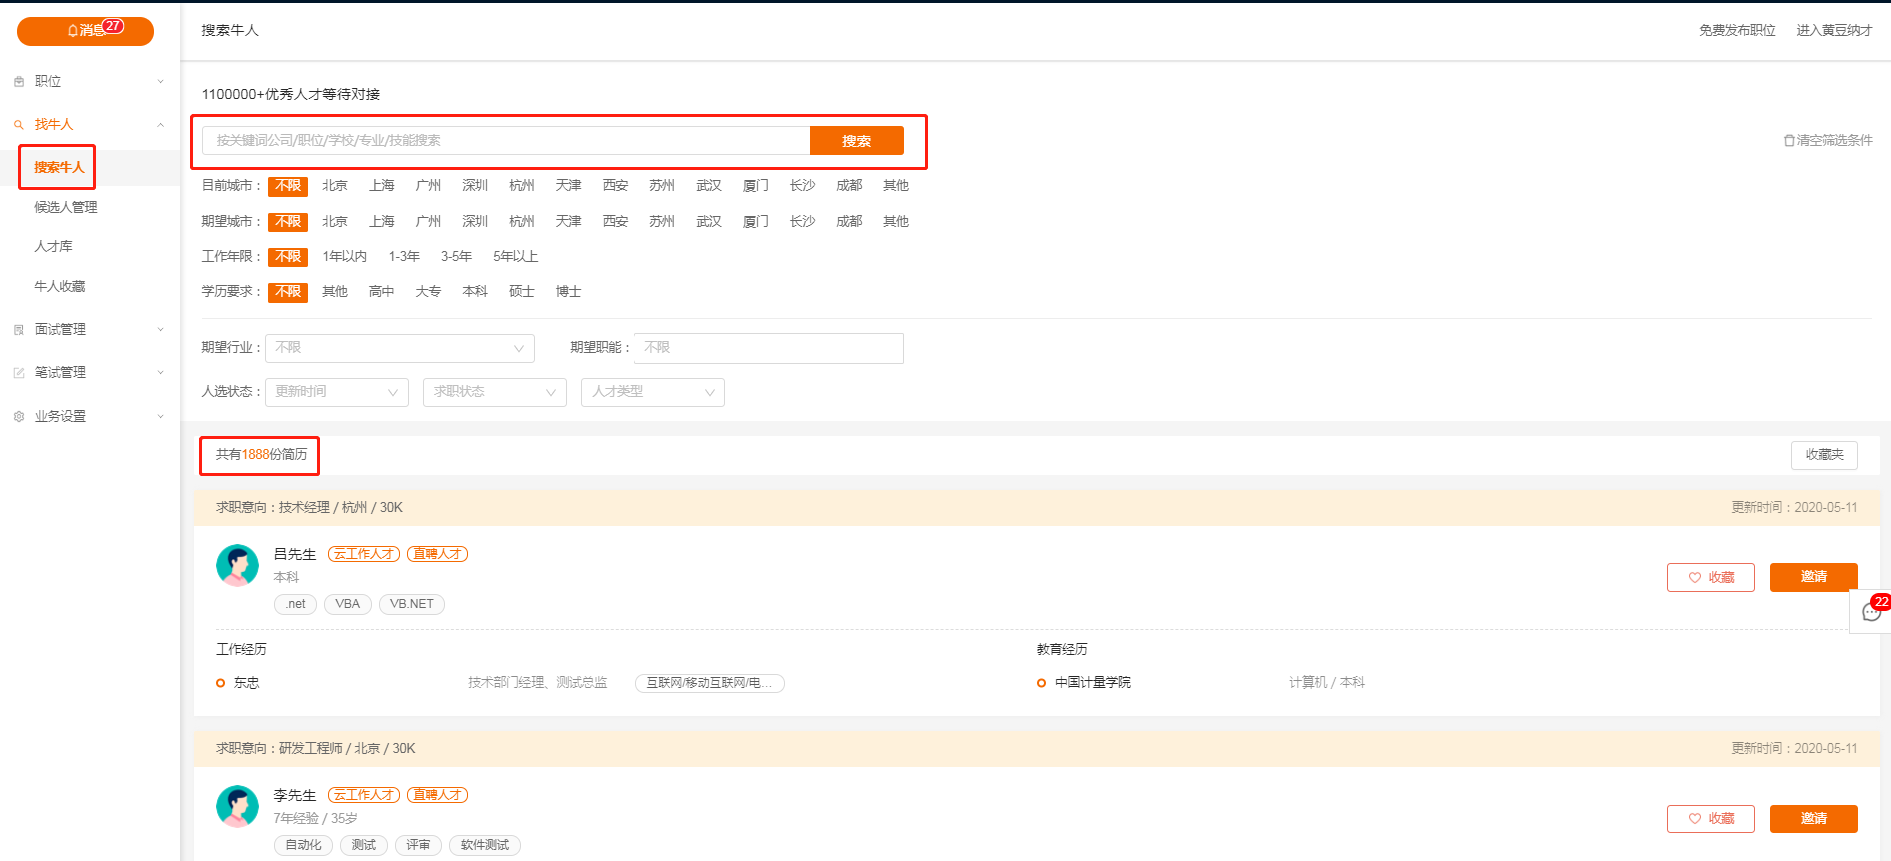Open 人才库 in the sidebar
The image size is (1891, 861).
coord(54,246)
